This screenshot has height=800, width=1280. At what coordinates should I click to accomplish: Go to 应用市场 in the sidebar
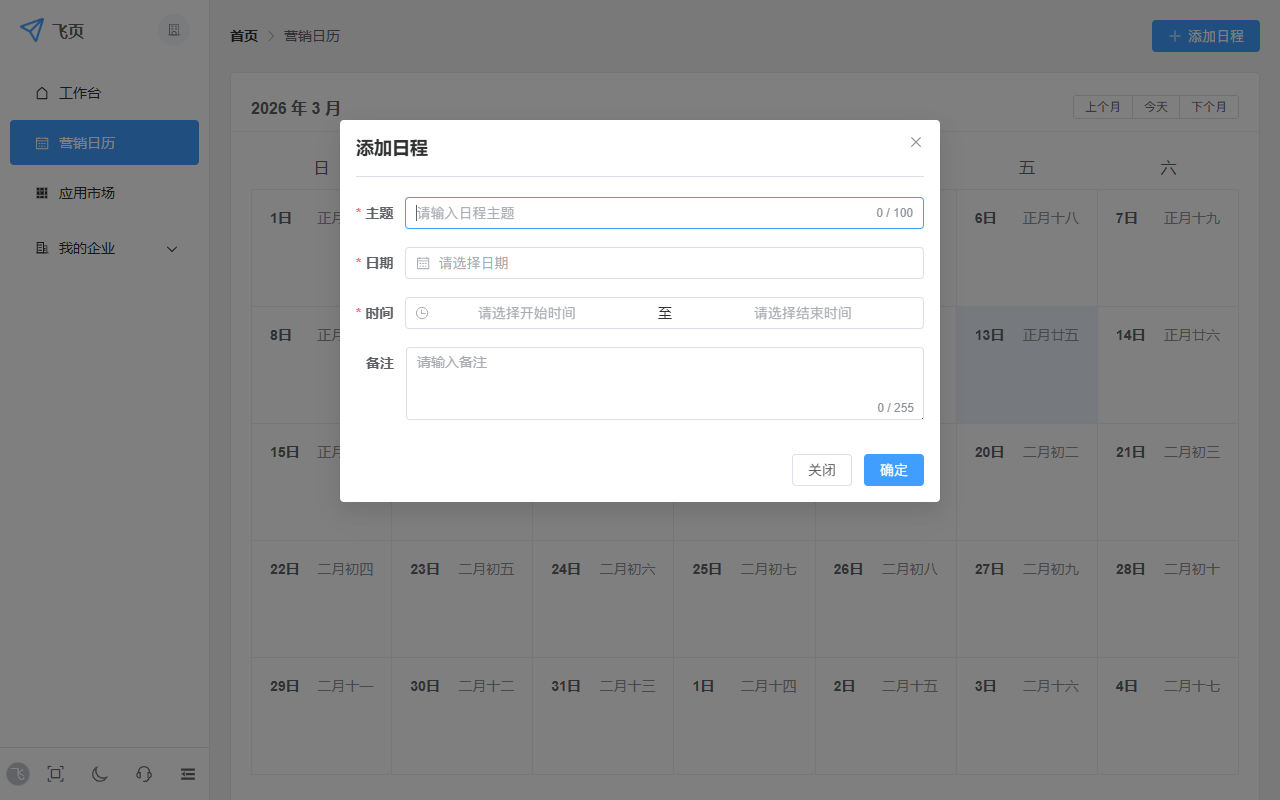tap(87, 193)
